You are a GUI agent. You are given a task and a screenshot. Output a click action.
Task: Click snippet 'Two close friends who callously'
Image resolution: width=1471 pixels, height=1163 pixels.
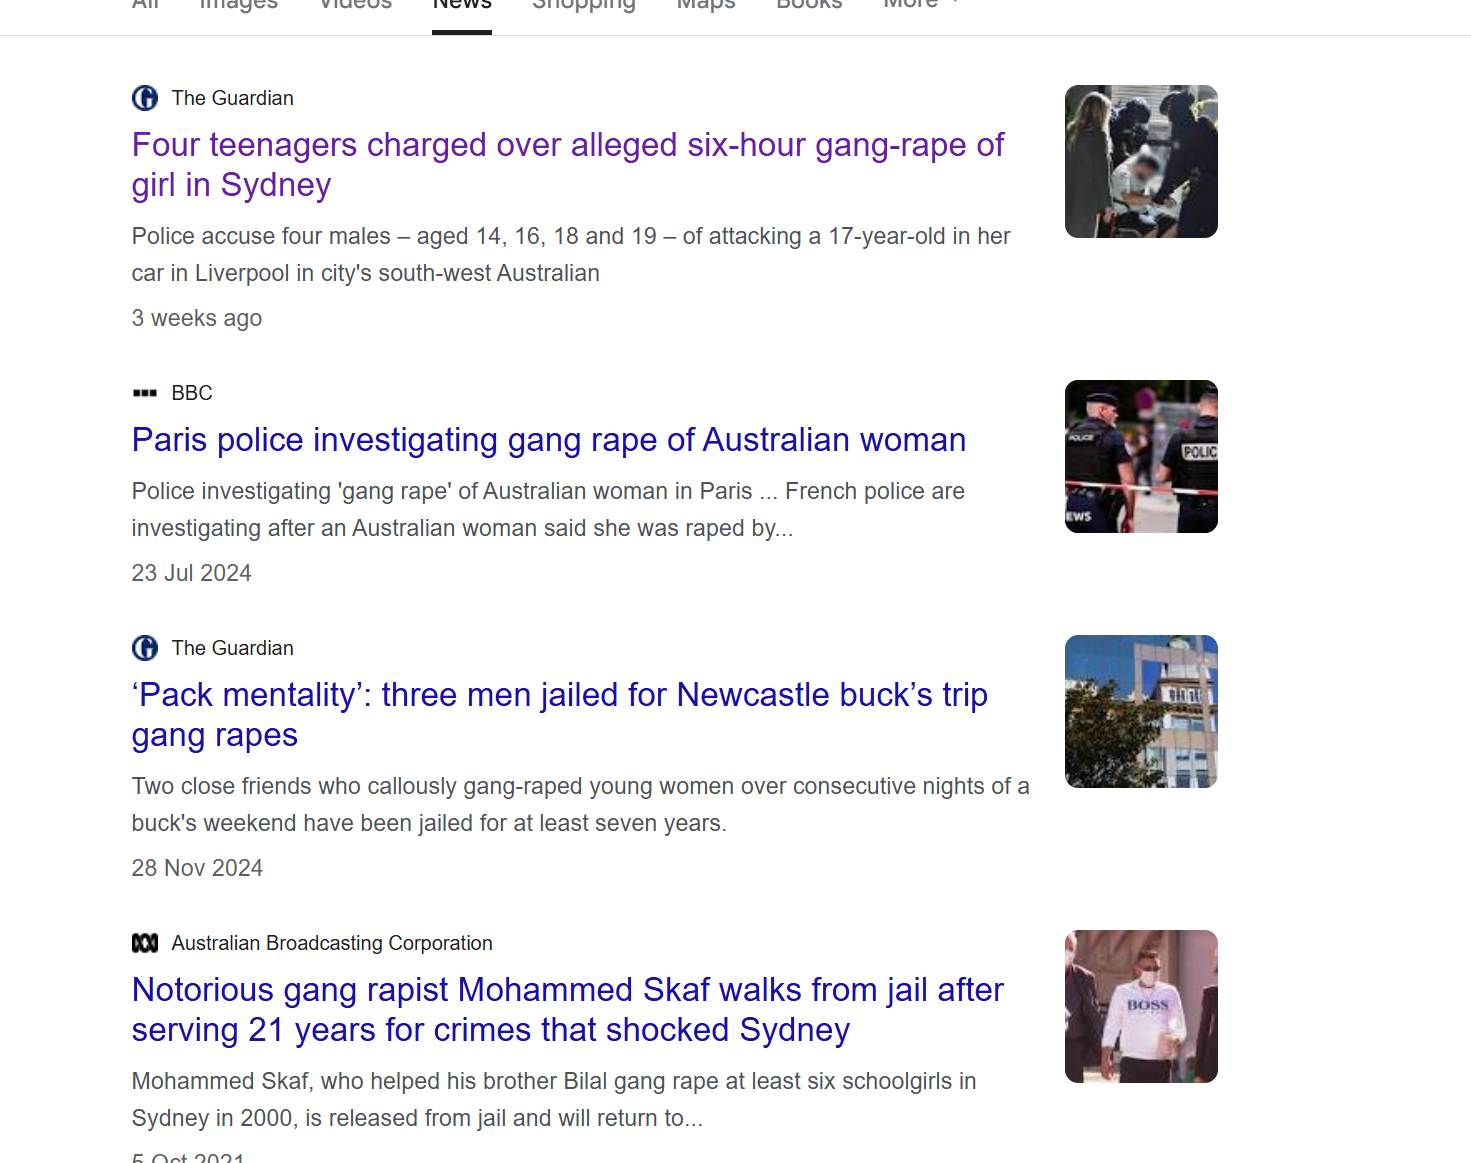[581, 805]
